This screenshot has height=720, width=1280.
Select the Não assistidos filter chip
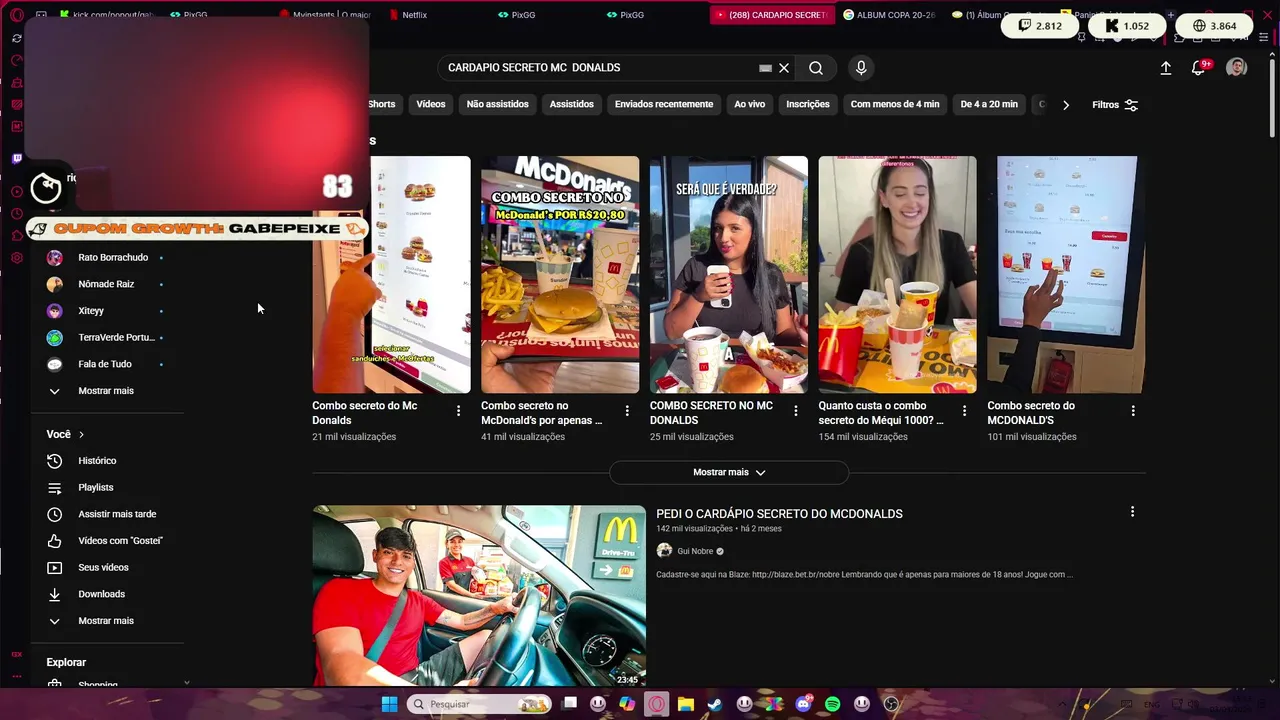(x=497, y=104)
